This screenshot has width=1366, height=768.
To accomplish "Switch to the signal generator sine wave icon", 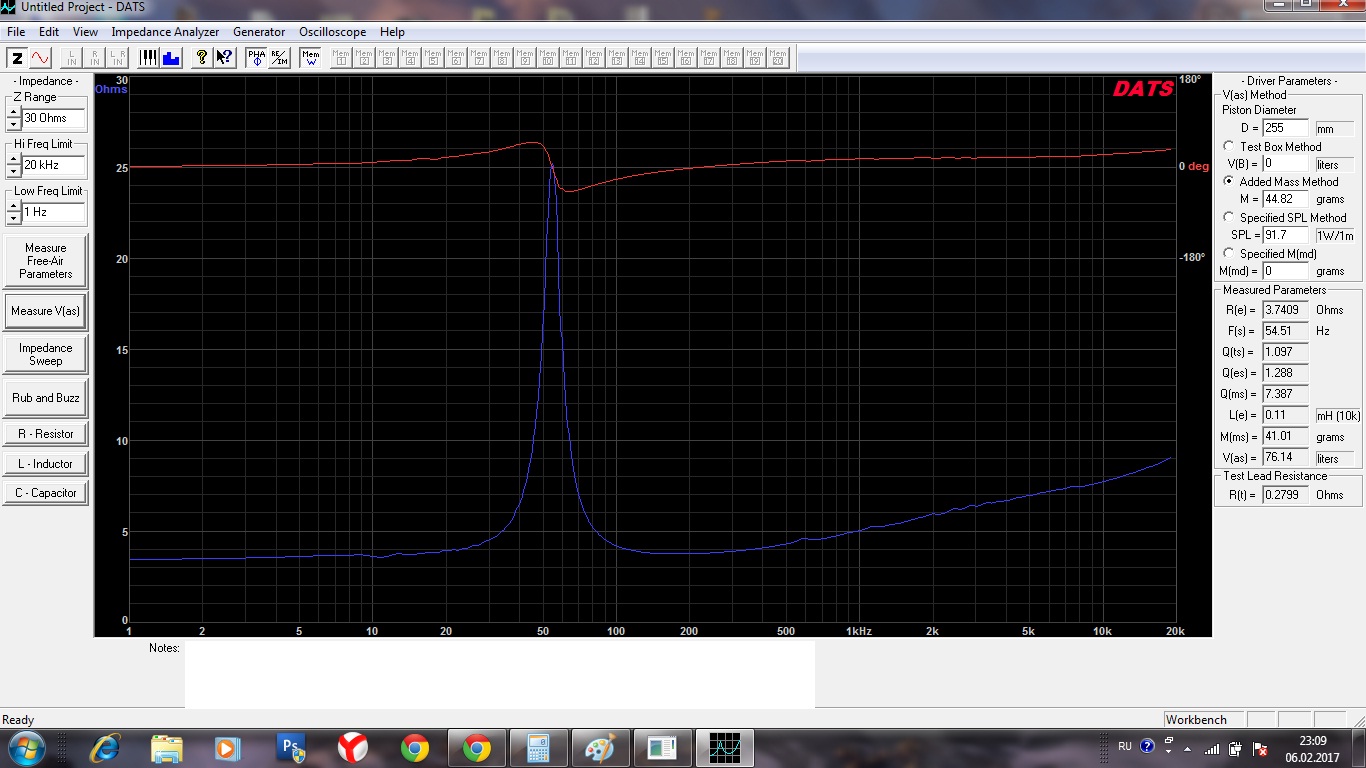I will pyautogui.click(x=39, y=58).
